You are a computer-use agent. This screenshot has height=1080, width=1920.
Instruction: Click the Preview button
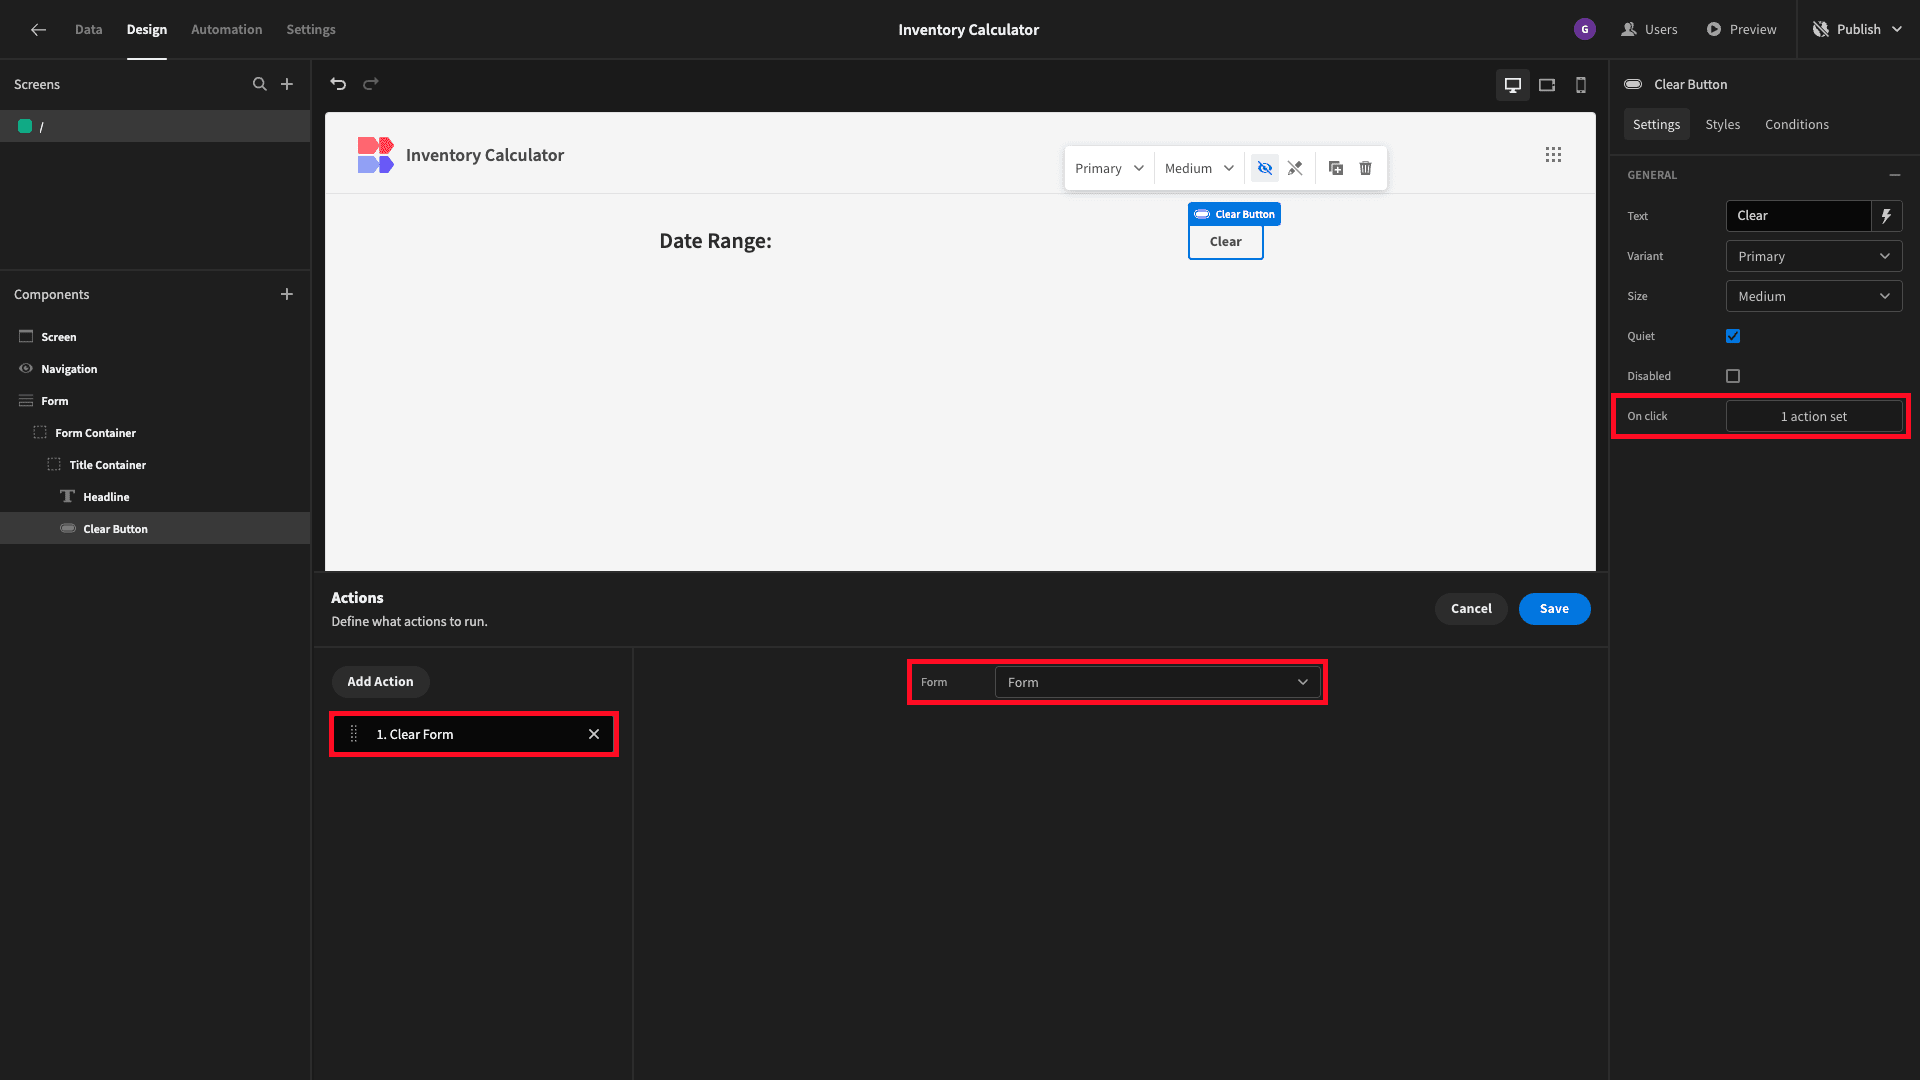tap(1741, 29)
